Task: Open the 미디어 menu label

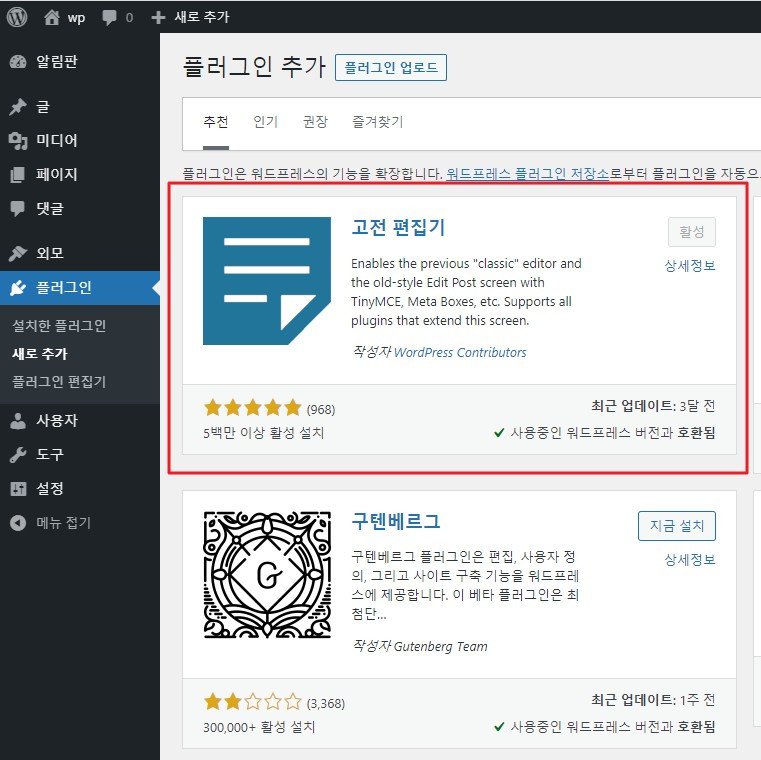Action: pyautogui.click(x=57, y=140)
